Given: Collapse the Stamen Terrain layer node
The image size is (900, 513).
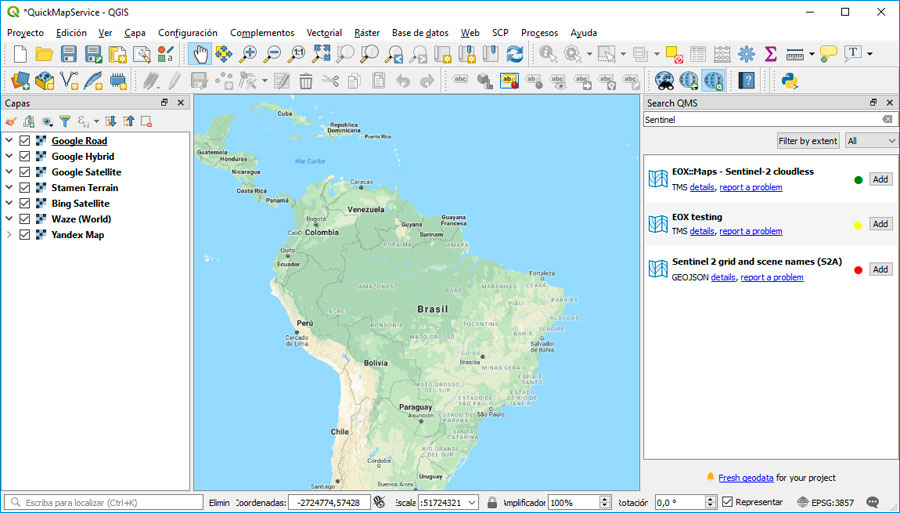Looking at the screenshot, I should click(9, 187).
